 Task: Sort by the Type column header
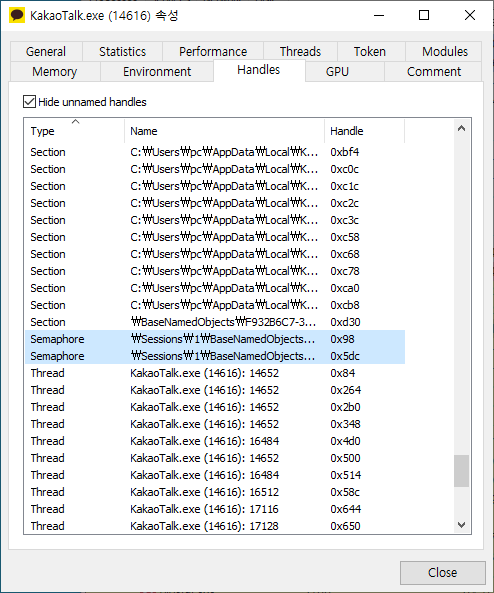(x=75, y=131)
